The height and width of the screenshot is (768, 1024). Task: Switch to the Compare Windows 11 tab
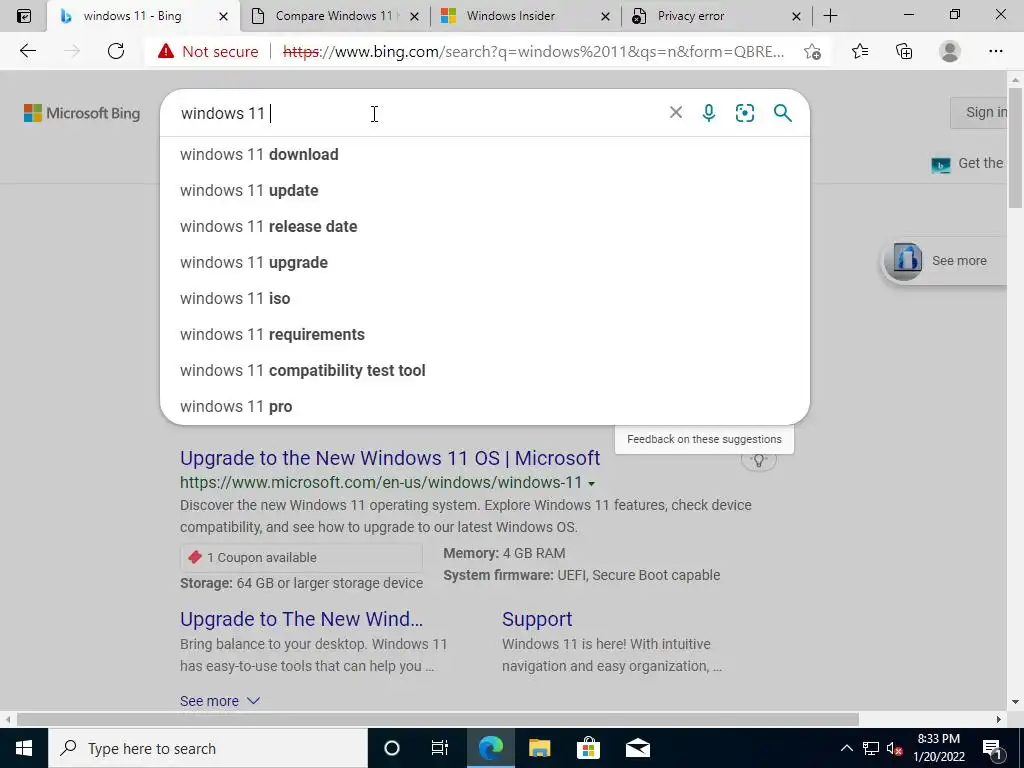333,16
